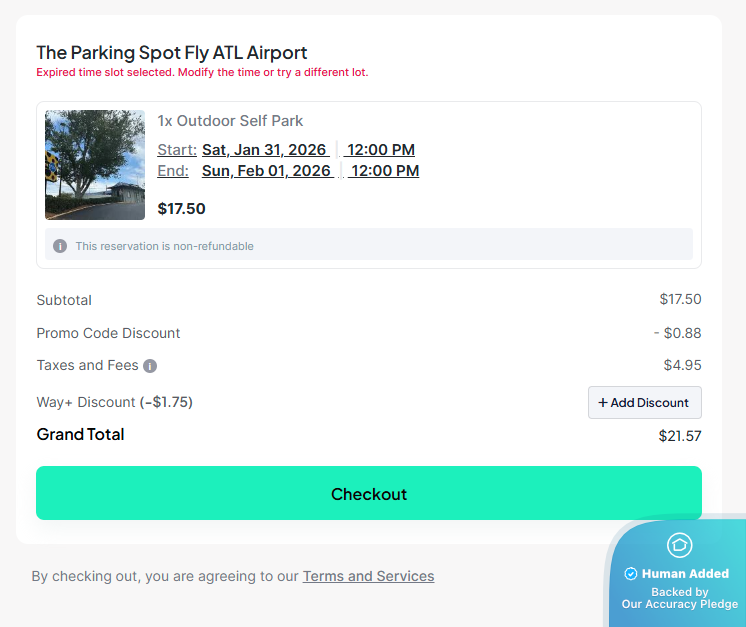
Task: Change the start time 12:00 PM
Action: 379,150
